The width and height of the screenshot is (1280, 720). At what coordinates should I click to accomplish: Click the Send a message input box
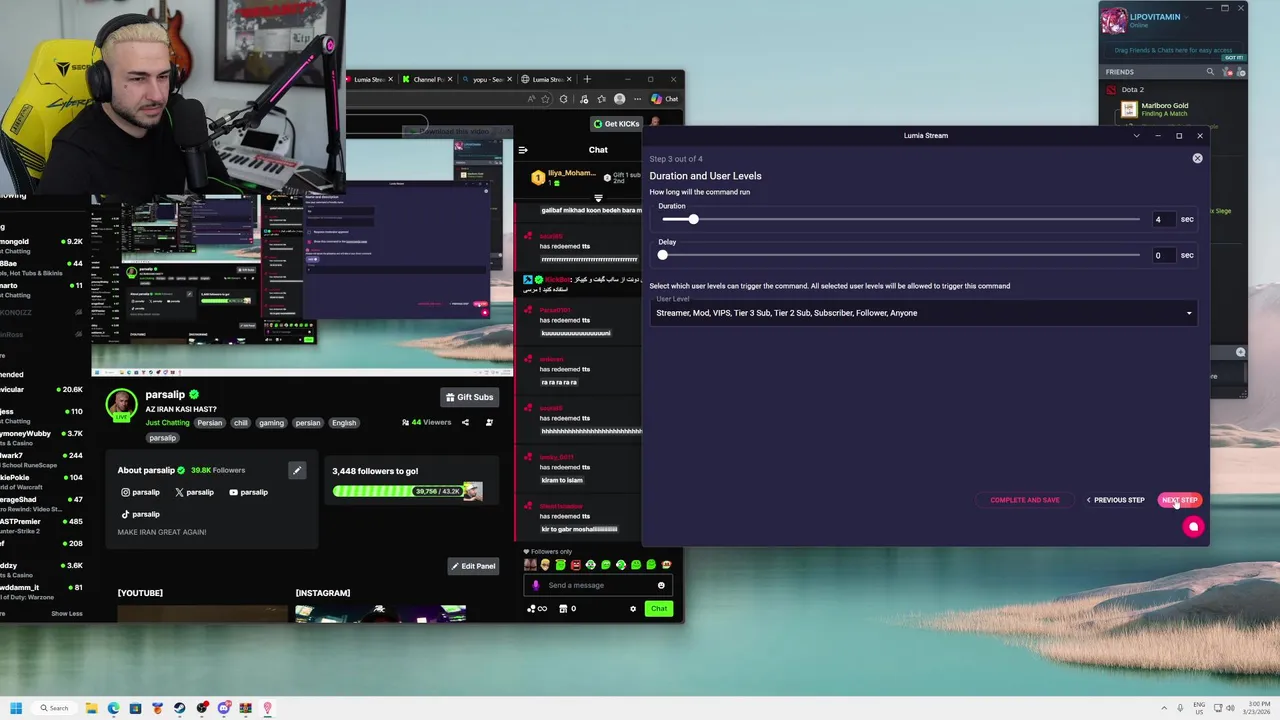point(598,585)
